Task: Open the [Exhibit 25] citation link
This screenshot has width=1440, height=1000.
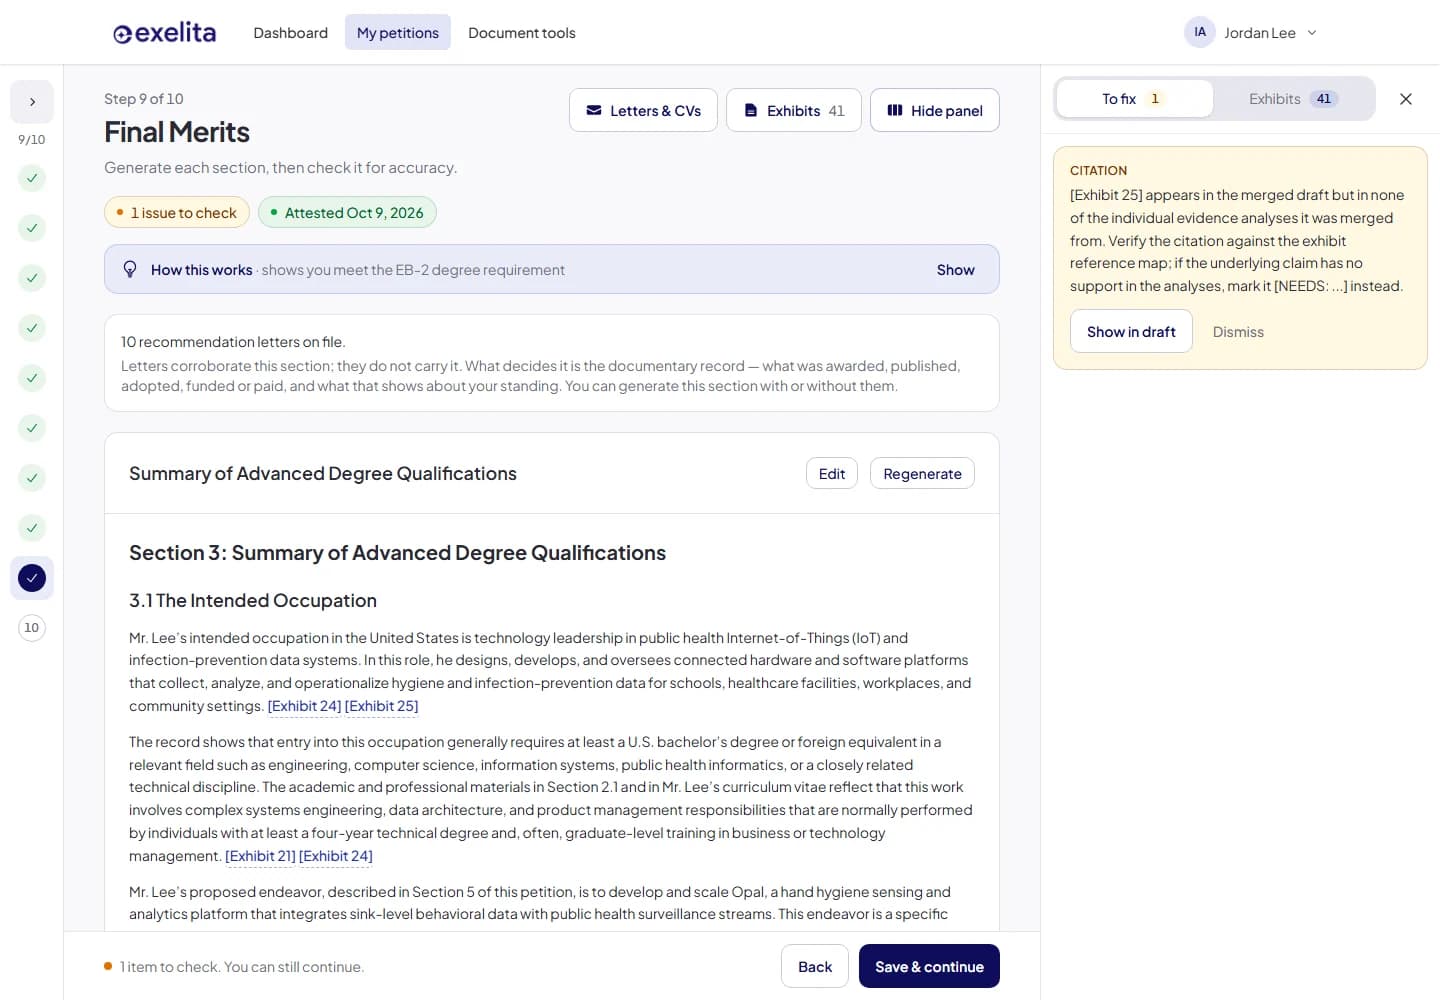Action: click(382, 706)
